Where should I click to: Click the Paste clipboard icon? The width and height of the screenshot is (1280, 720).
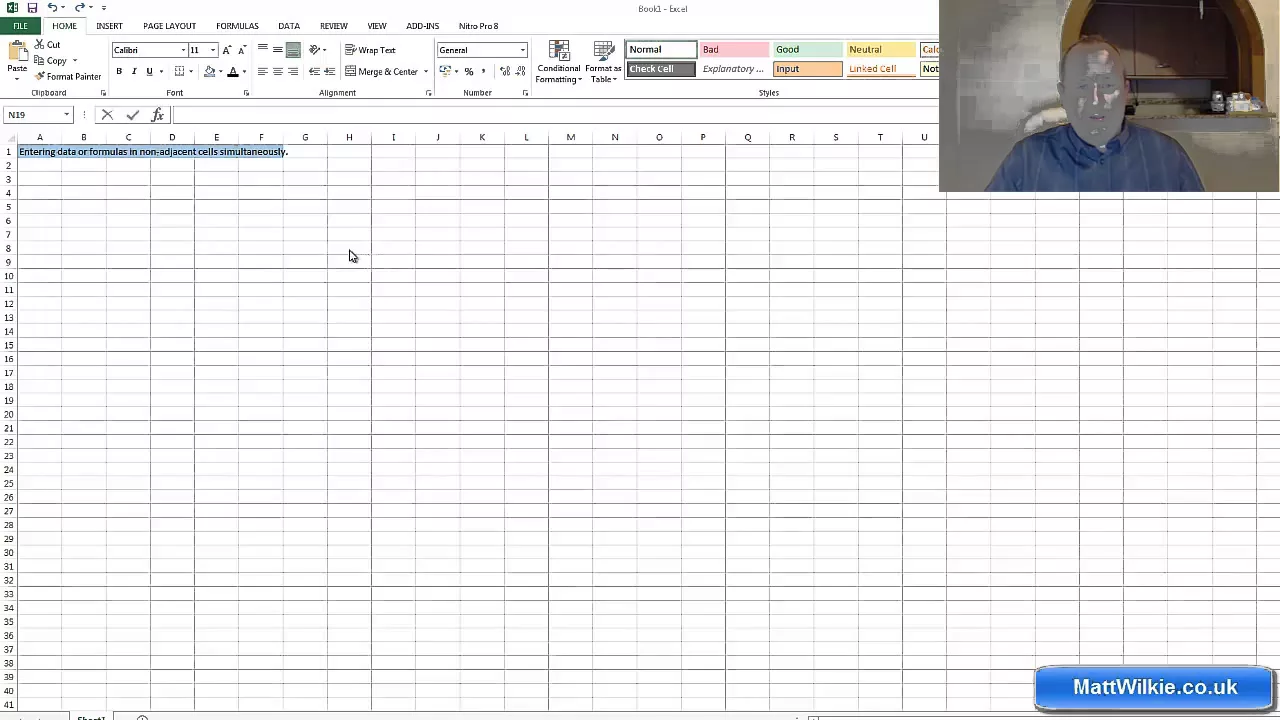17,52
